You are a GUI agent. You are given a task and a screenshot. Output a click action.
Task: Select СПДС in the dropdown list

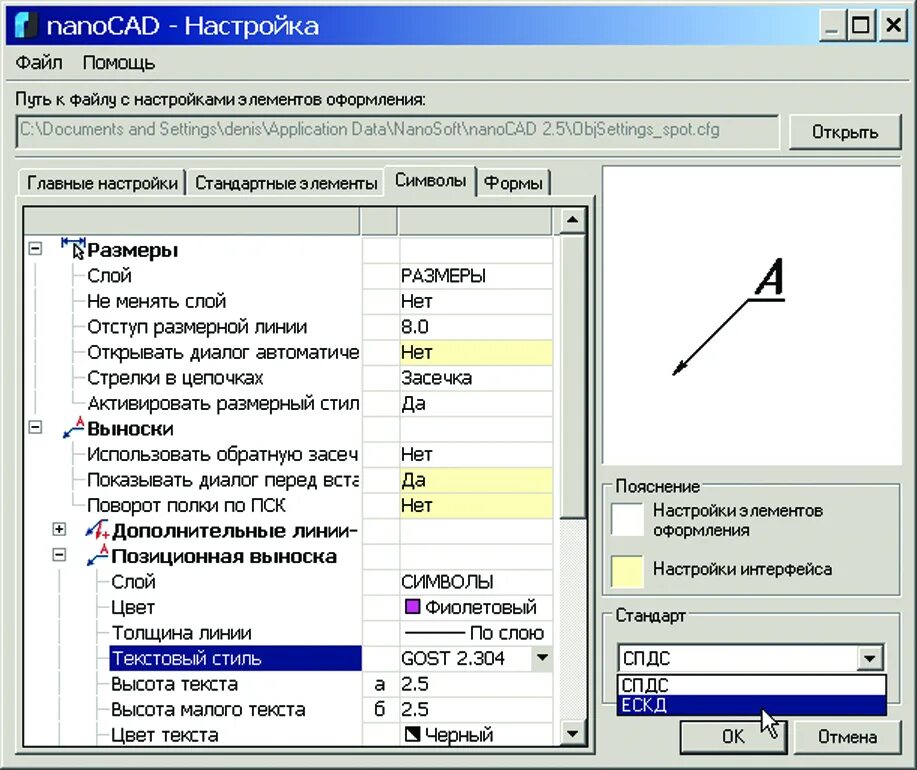751,685
